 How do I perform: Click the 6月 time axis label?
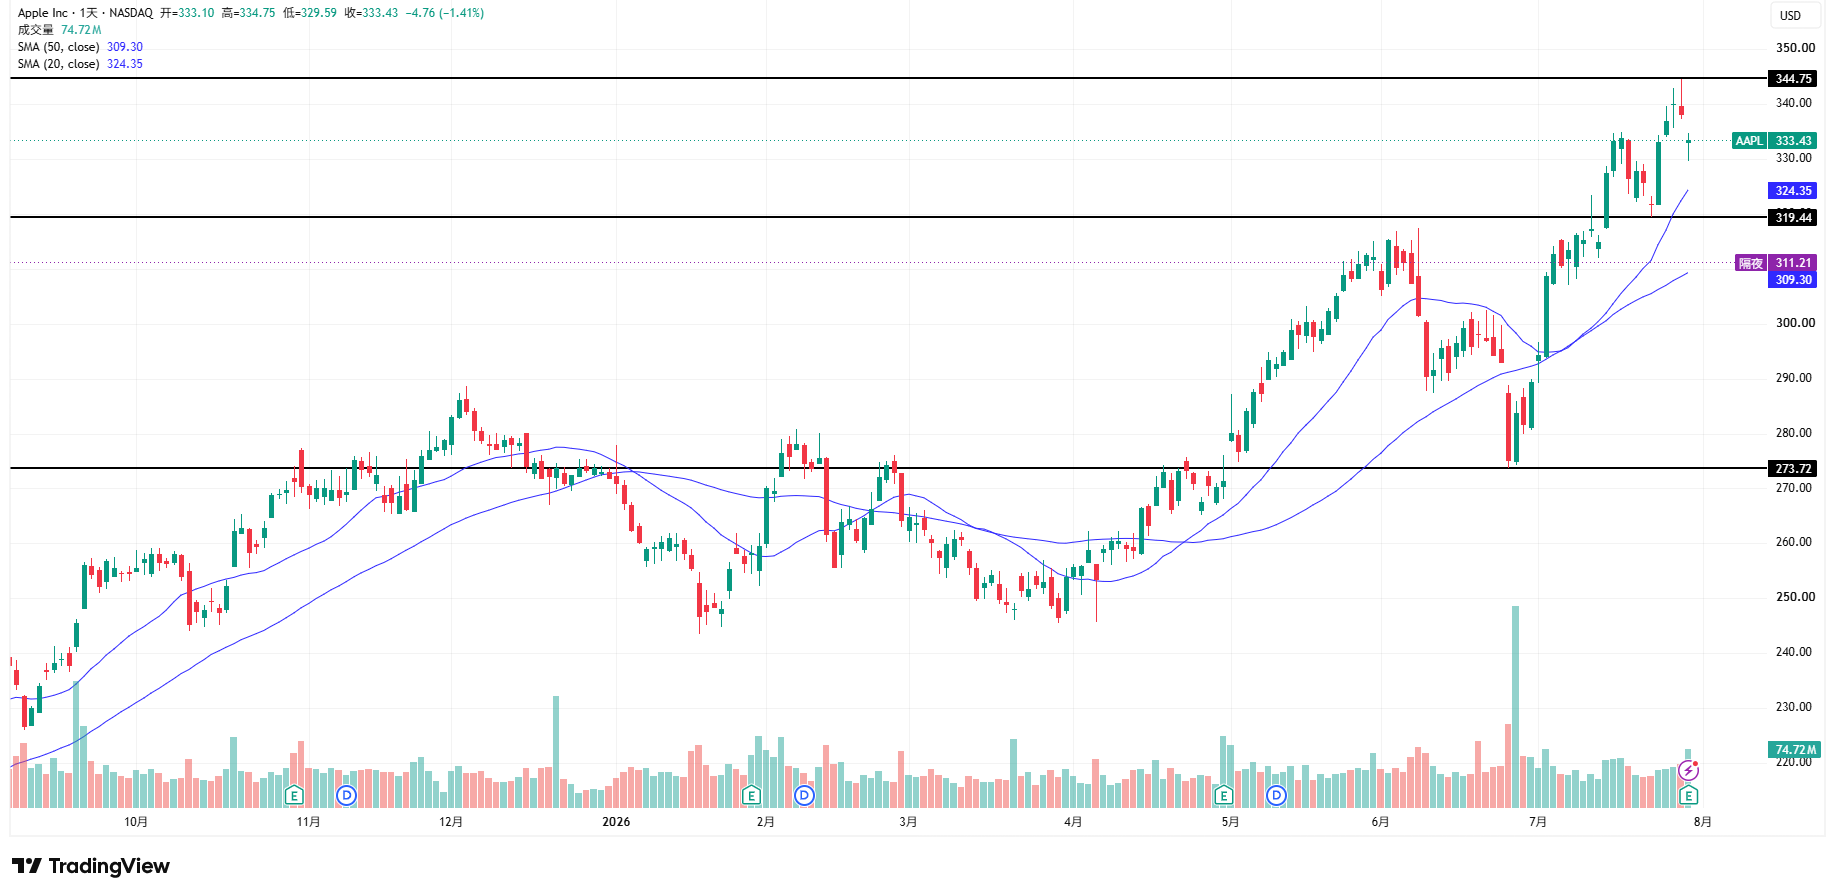click(x=1380, y=822)
